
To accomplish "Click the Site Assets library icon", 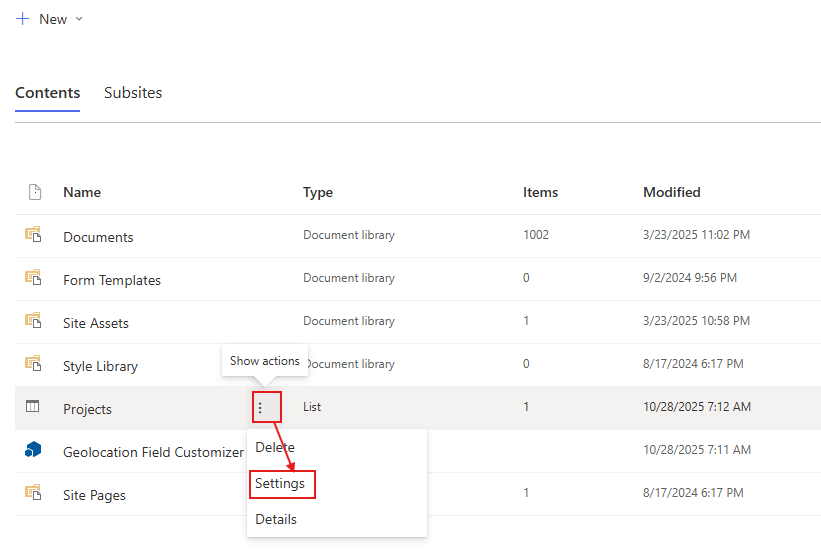I will [33, 321].
